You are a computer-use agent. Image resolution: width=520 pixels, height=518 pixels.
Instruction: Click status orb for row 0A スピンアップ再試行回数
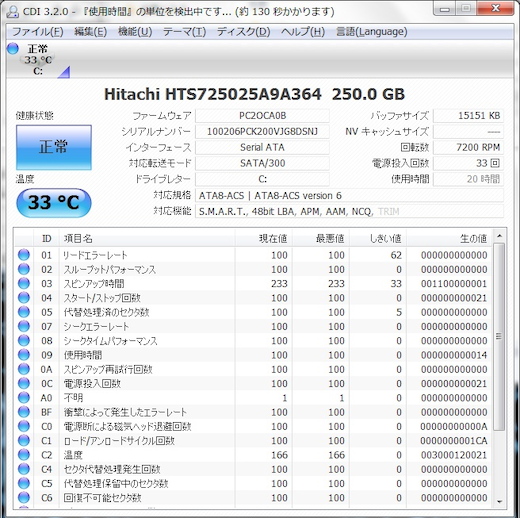(24, 369)
